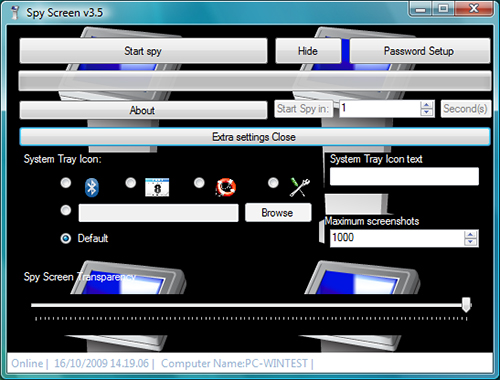Viewport: 500px width, 380px height.
Task: Start the spy session
Action: [143, 51]
